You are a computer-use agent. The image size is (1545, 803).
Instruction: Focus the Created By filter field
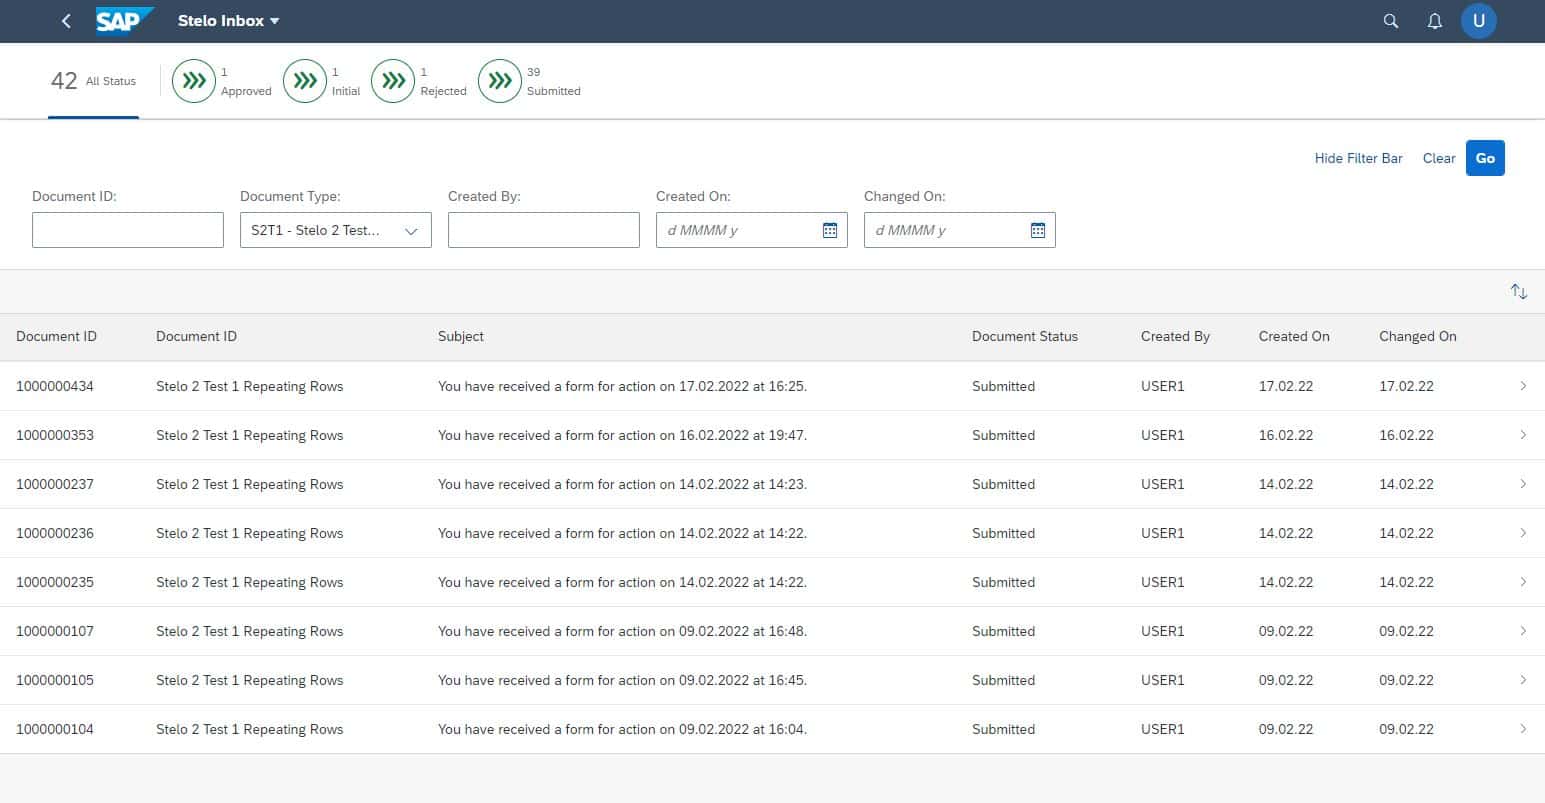coord(544,230)
